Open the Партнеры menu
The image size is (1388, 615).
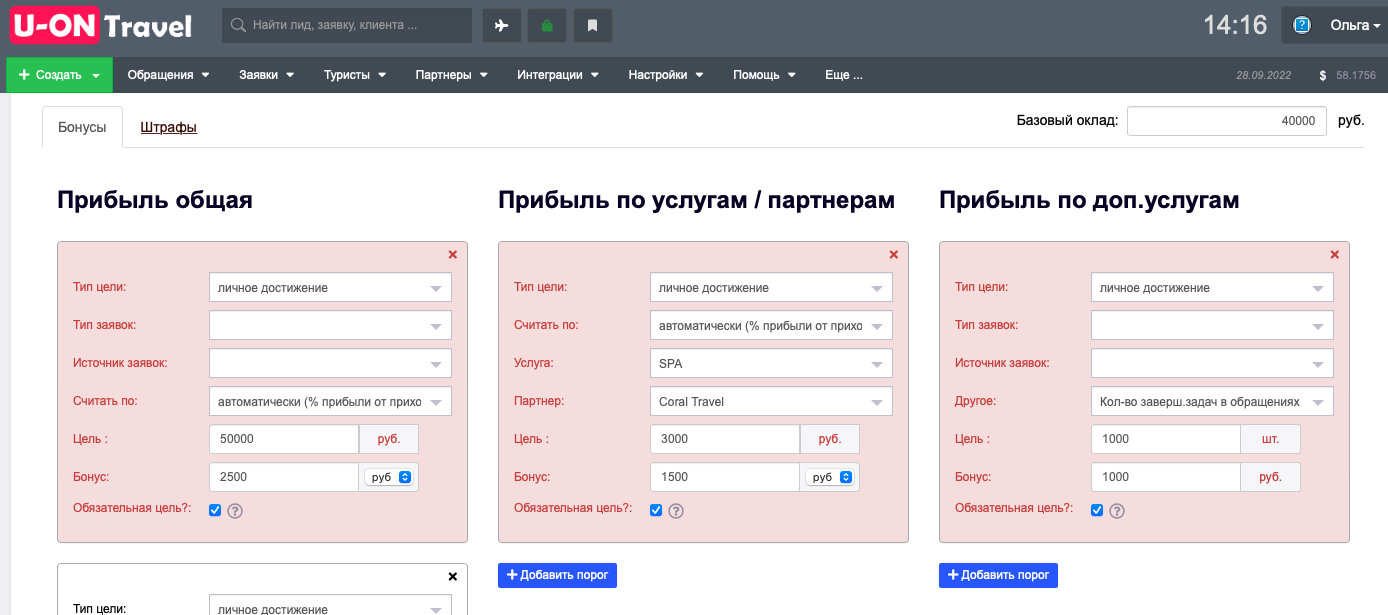point(451,75)
